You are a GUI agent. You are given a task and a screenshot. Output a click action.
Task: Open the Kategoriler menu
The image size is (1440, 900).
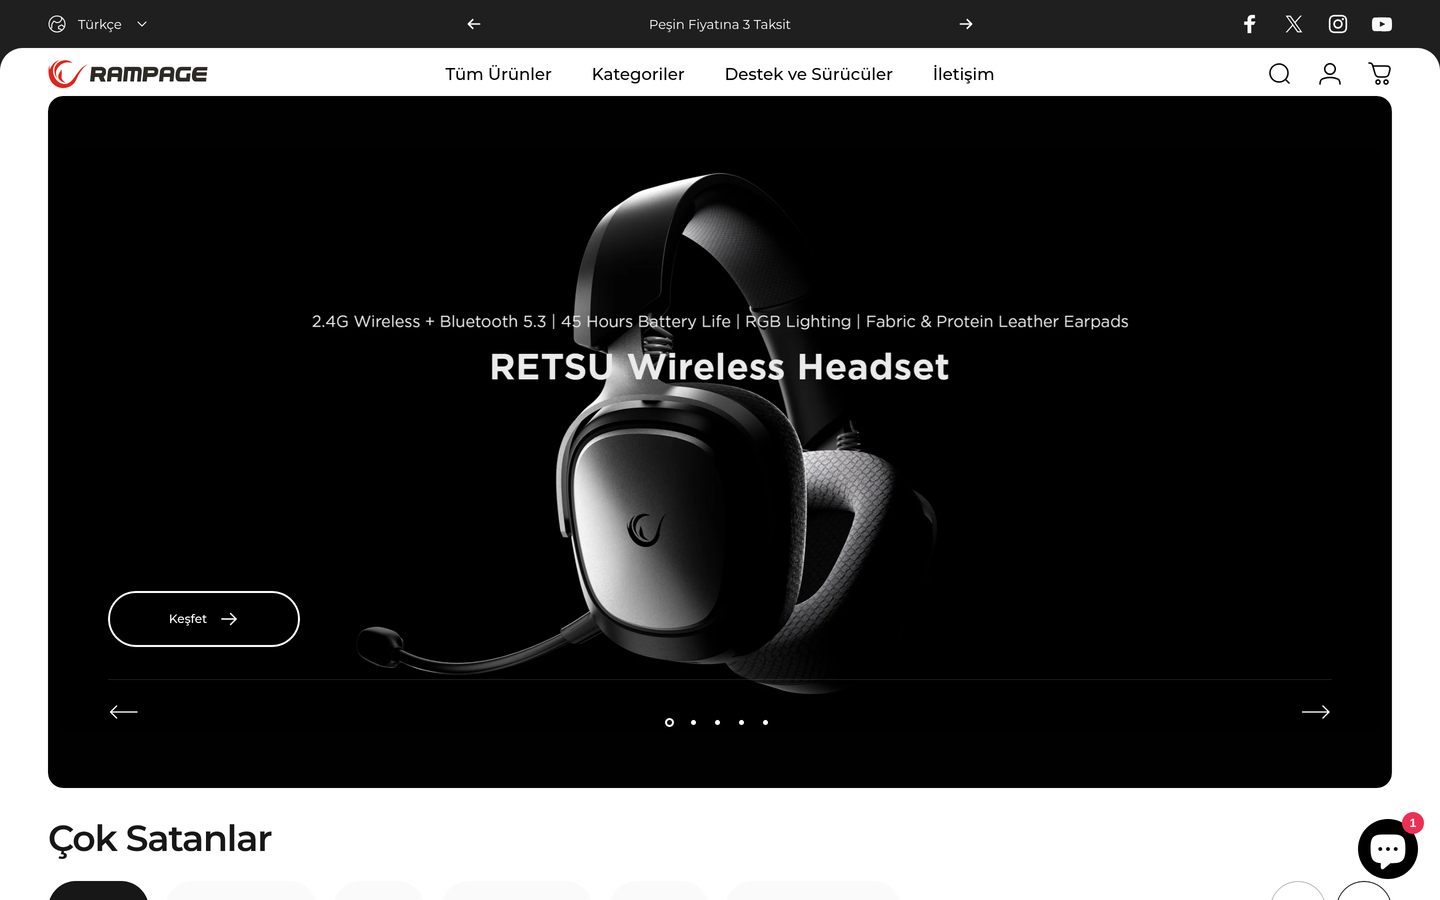638,74
